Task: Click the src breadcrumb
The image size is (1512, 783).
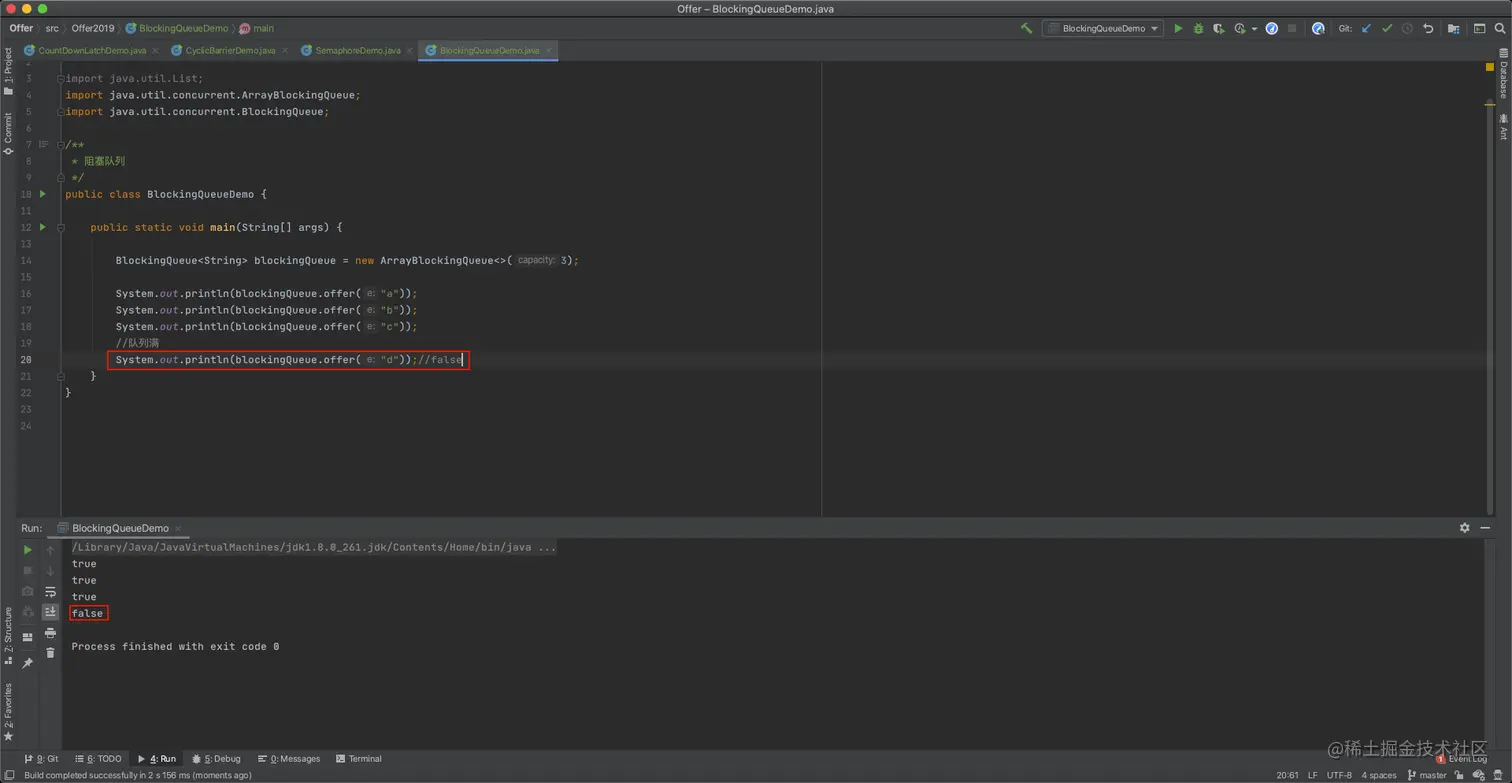Action: pos(52,29)
